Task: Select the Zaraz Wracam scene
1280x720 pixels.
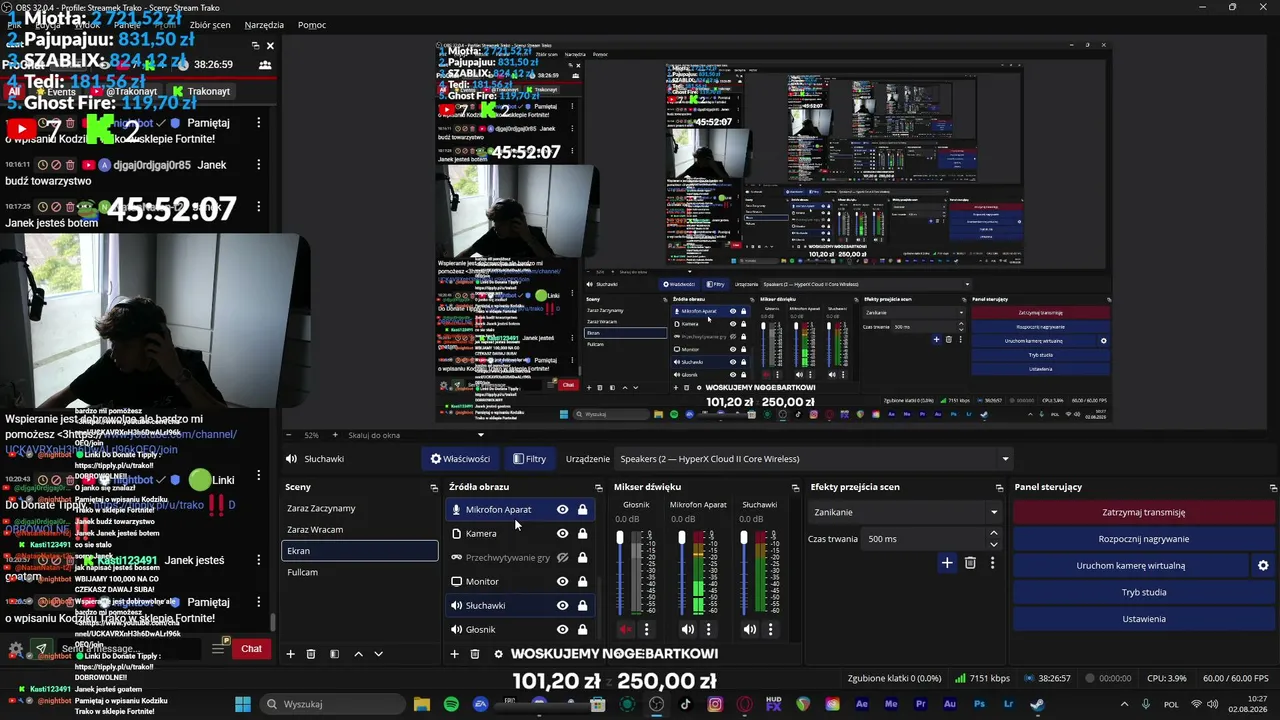Action: tap(360, 530)
